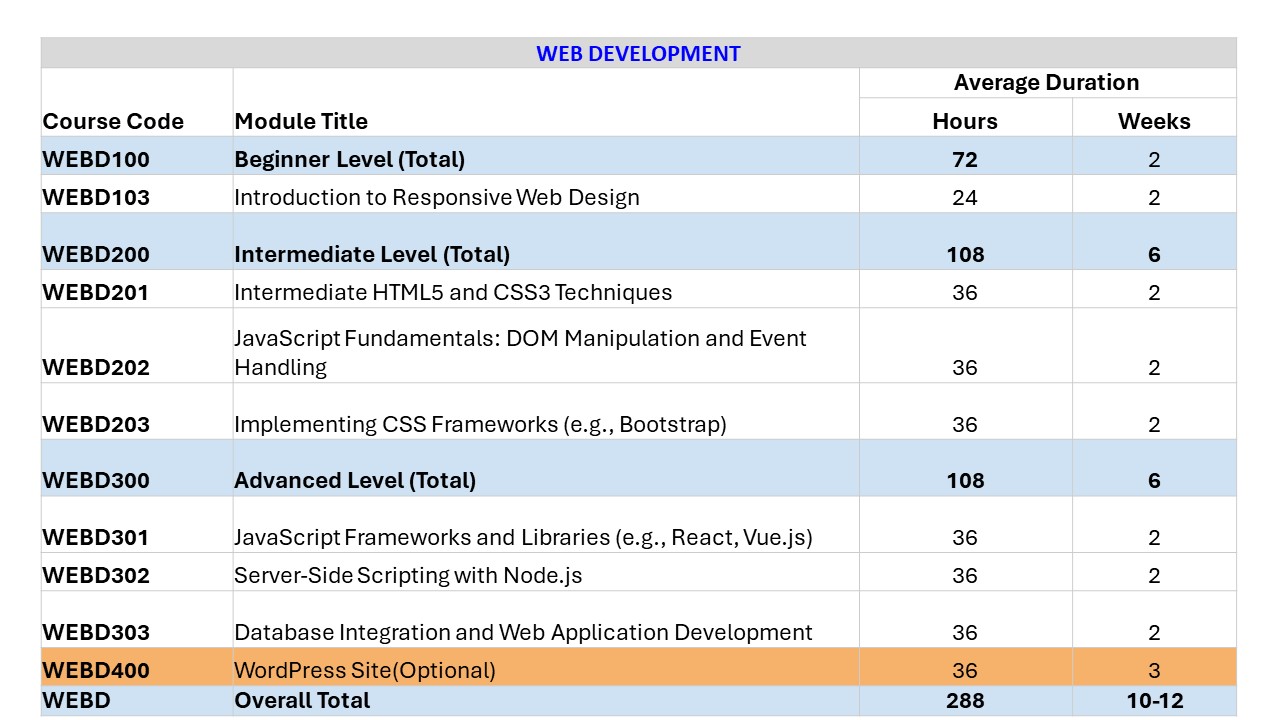Click the orange WordPress Site(Optional) cell
1280x720 pixels.
point(364,670)
